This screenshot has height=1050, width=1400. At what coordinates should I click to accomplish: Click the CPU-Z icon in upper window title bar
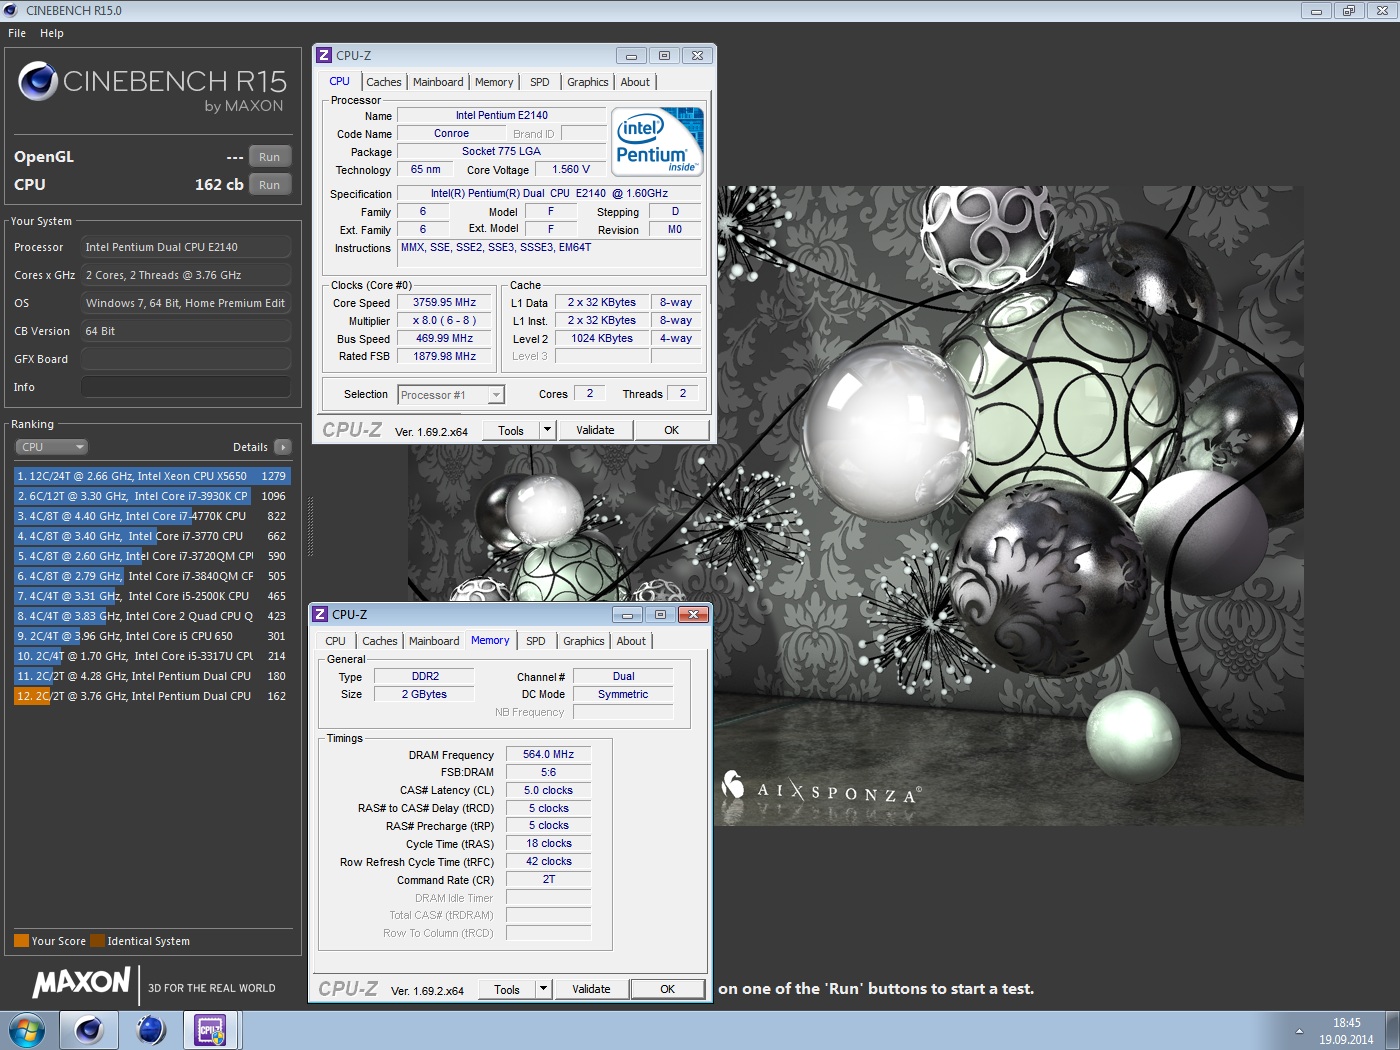pyautogui.click(x=324, y=55)
